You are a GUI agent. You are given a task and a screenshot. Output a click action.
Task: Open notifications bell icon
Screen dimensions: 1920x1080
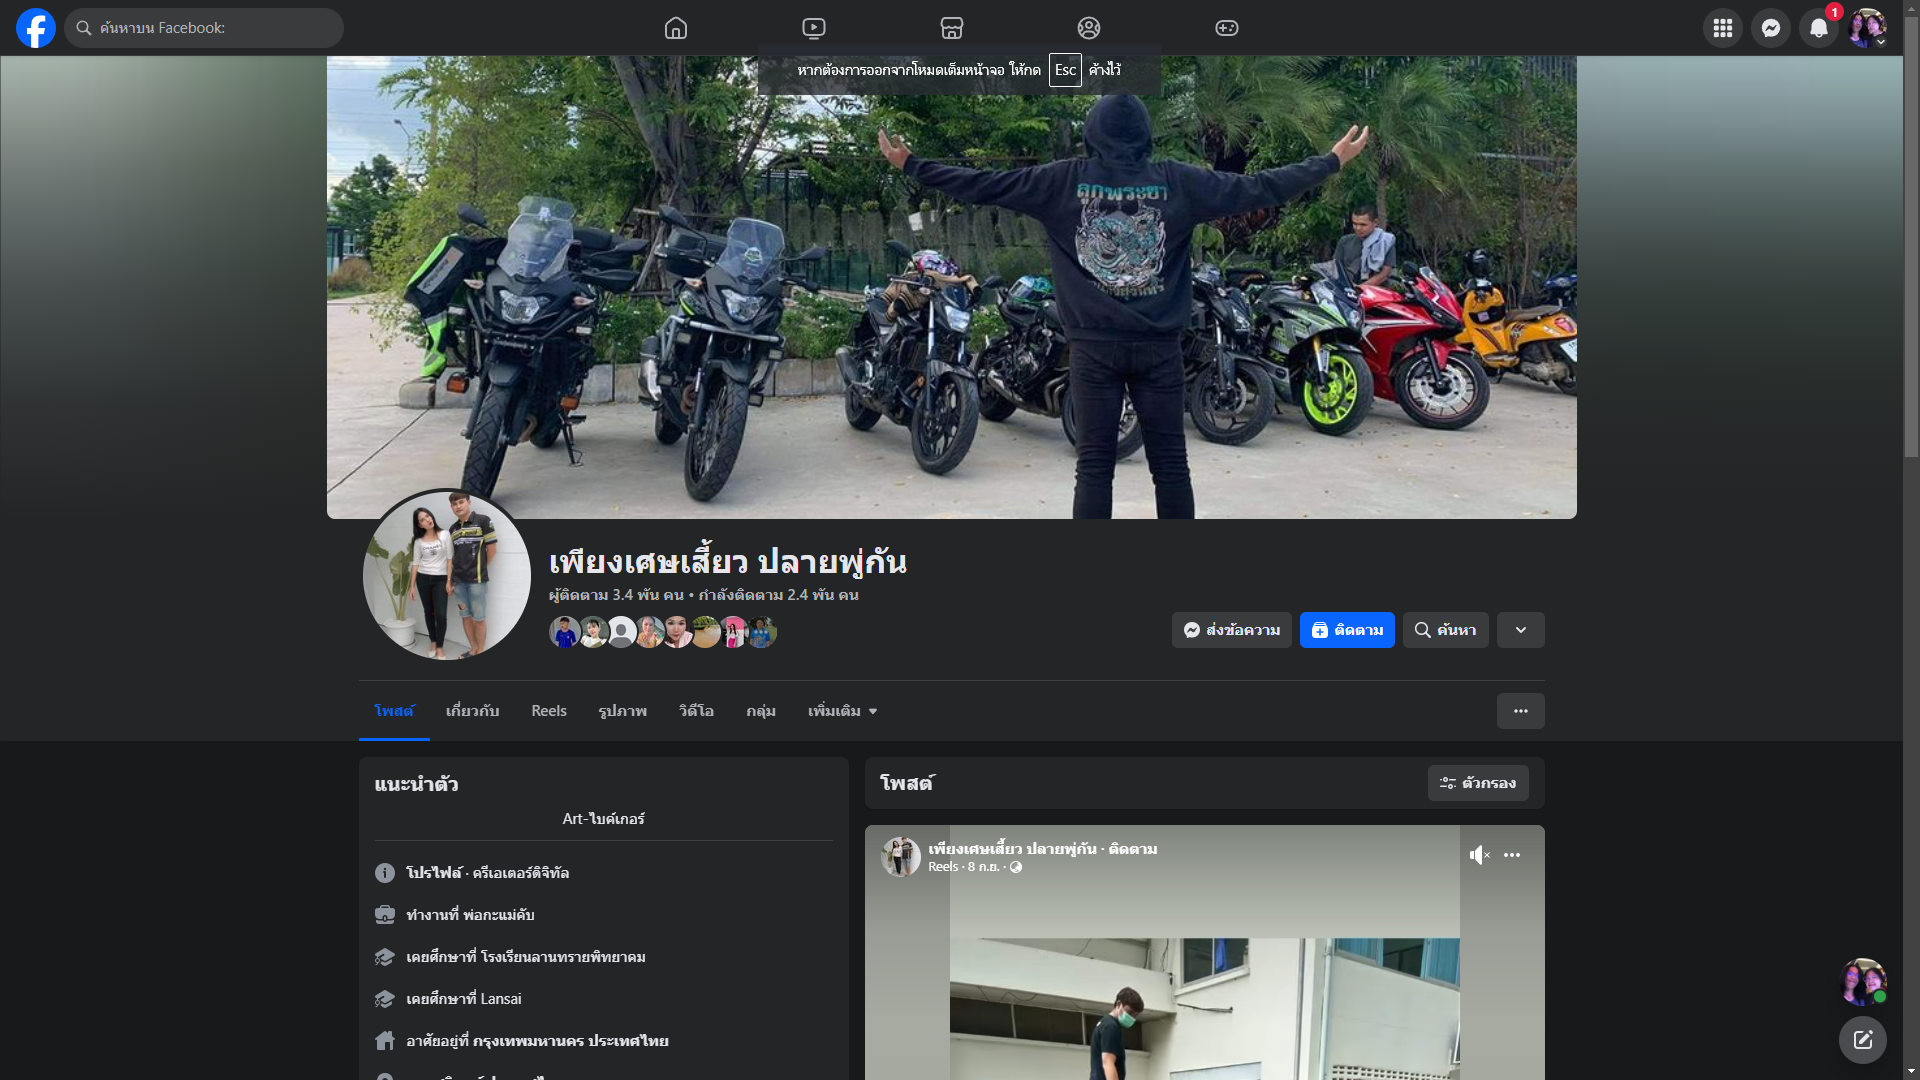pyautogui.click(x=1818, y=28)
